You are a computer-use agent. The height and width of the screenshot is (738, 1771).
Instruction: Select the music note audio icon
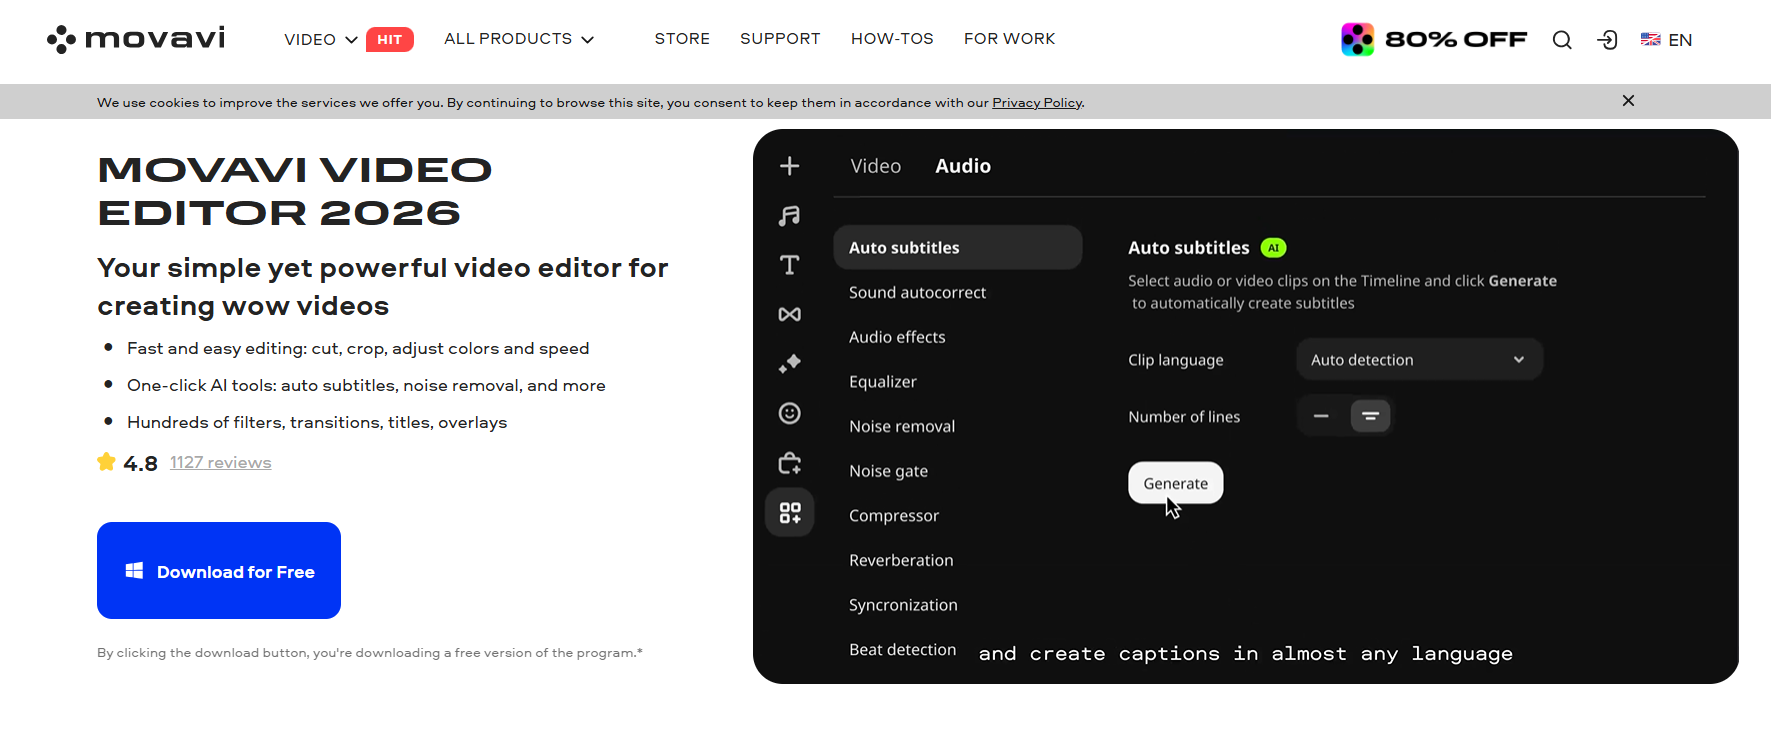point(789,215)
